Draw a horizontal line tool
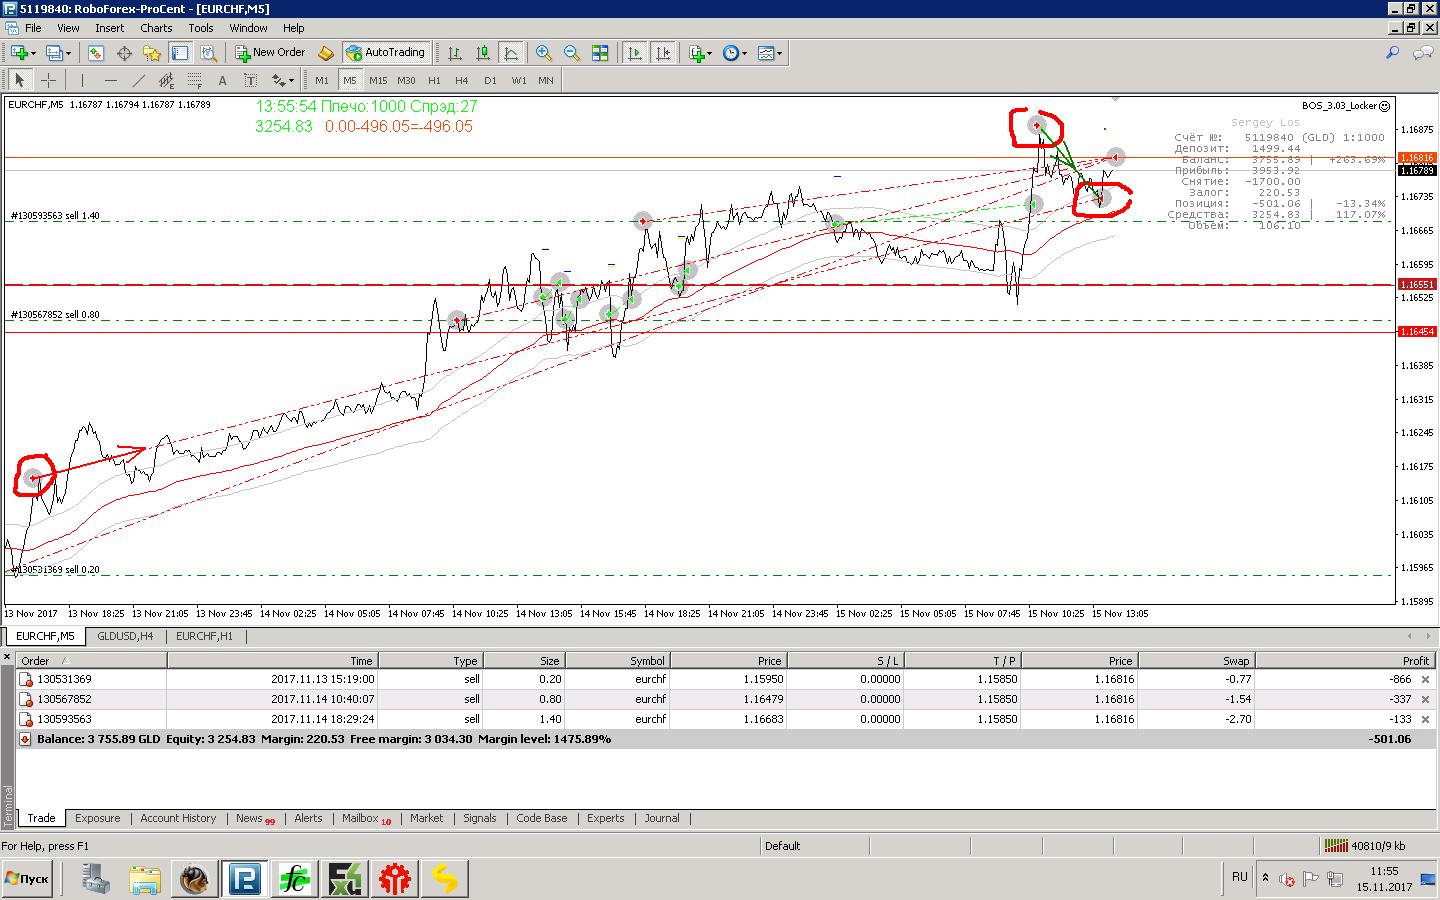This screenshot has width=1440, height=900. (x=110, y=80)
